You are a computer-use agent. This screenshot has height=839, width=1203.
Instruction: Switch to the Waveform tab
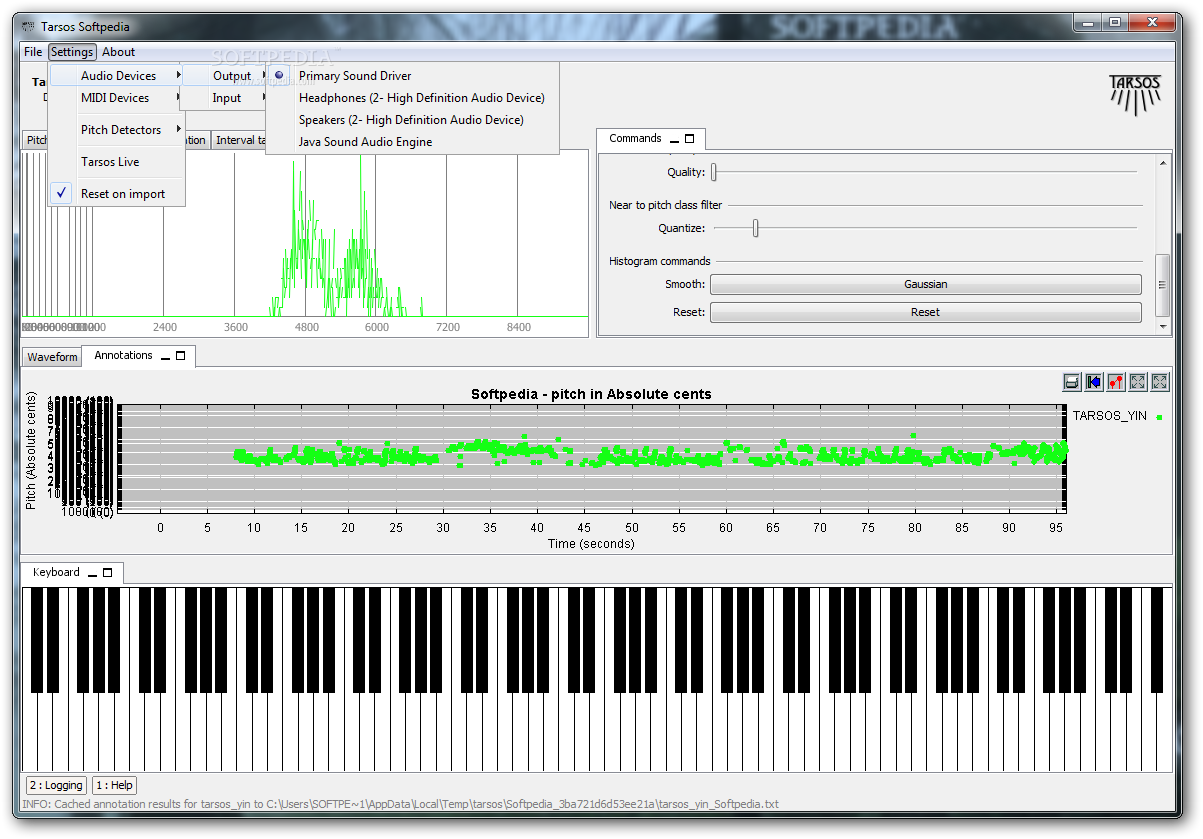pyautogui.click(x=52, y=357)
